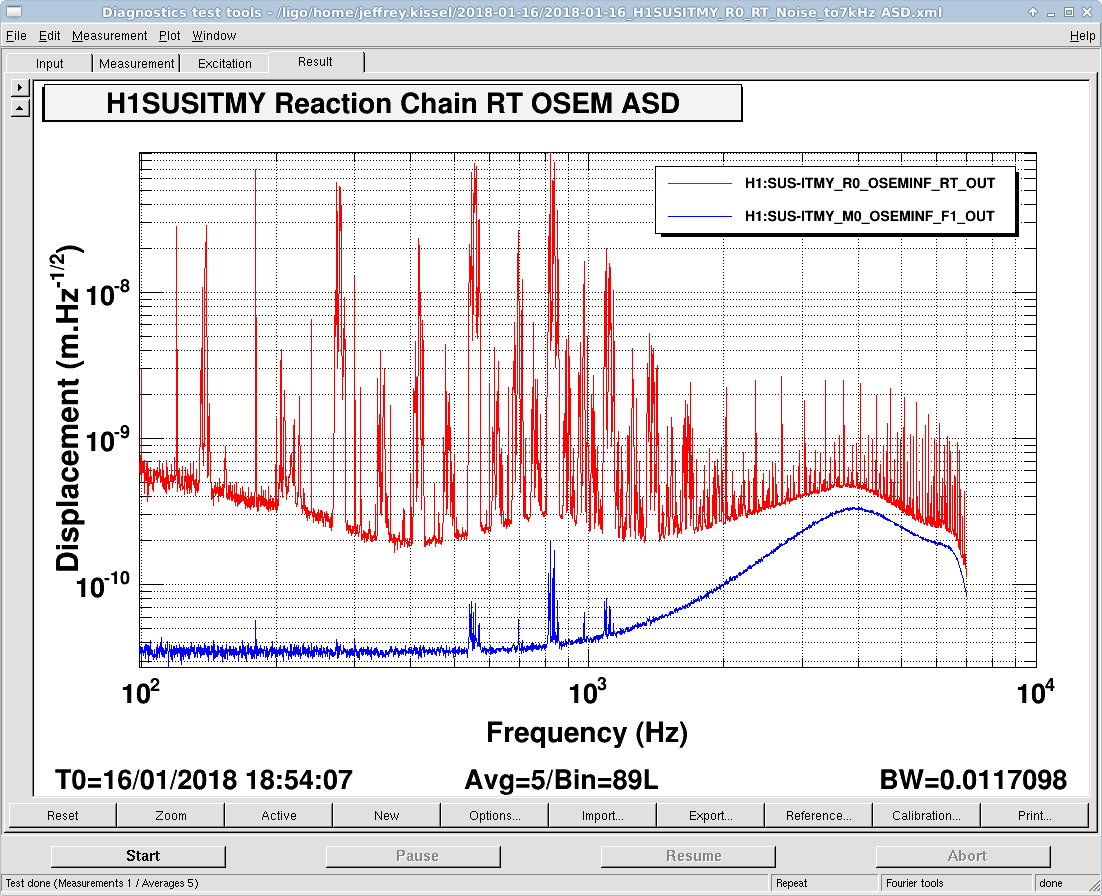Switch to the Input tab
The height and width of the screenshot is (896, 1102).
coord(50,63)
